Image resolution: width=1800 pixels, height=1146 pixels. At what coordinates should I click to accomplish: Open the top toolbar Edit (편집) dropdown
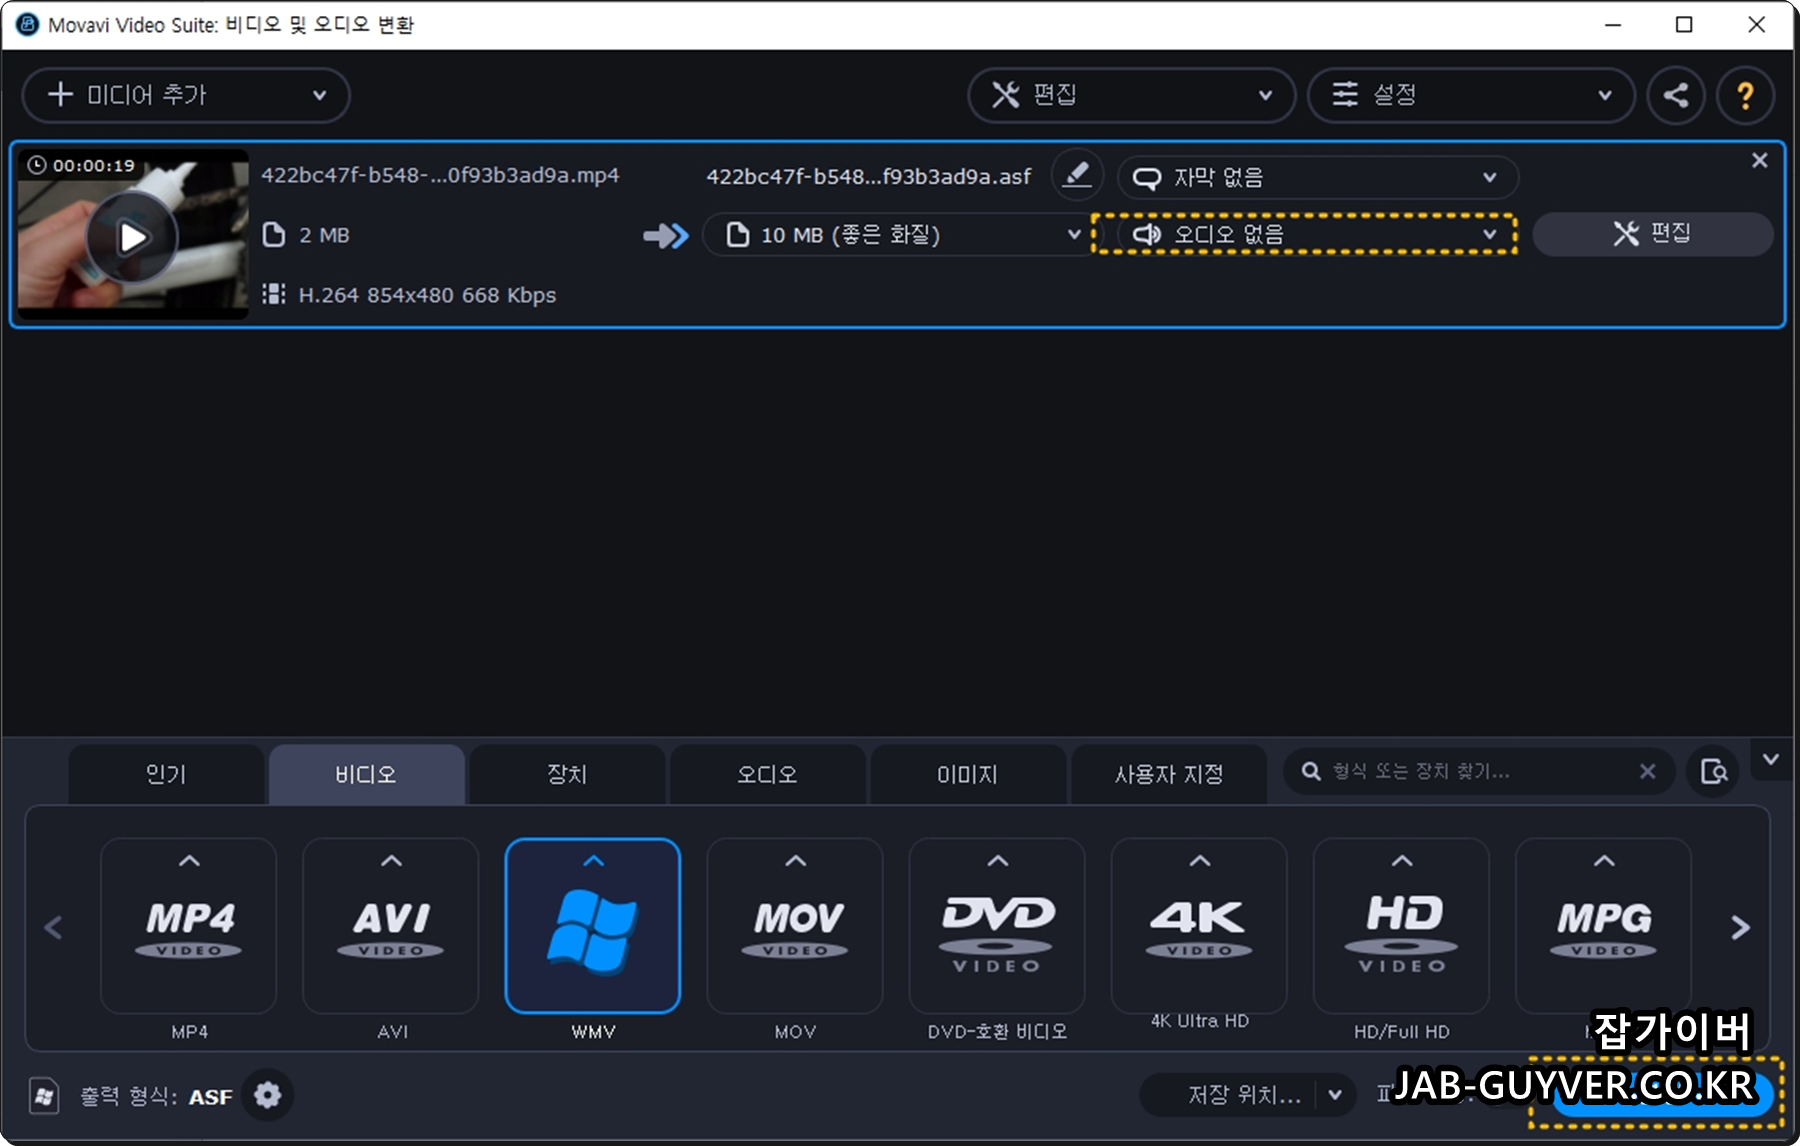[x=1131, y=95]
